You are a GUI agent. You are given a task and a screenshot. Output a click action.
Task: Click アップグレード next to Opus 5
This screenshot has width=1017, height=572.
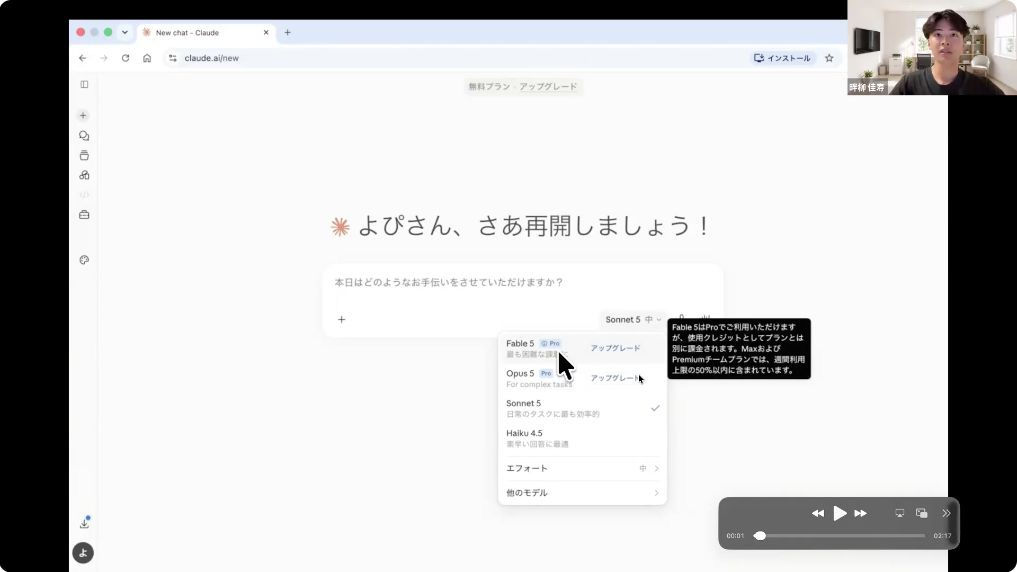coord(615,378)
